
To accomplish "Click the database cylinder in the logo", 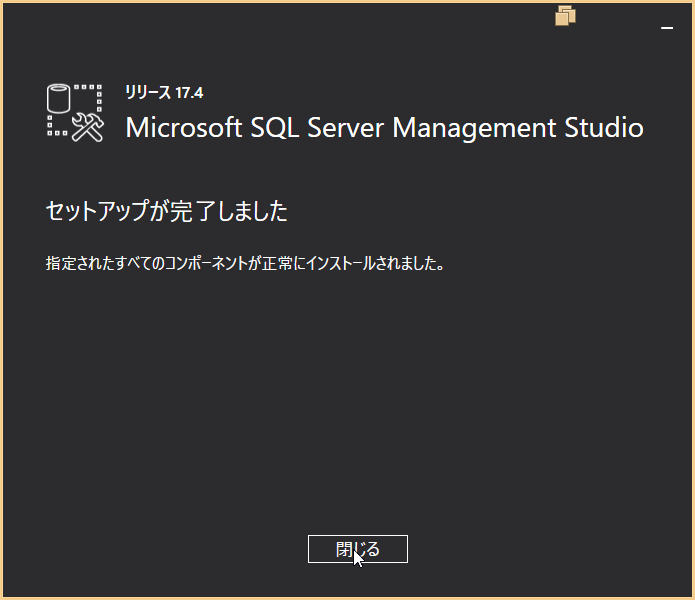I will pyautogui.click(x=60, y=98).
